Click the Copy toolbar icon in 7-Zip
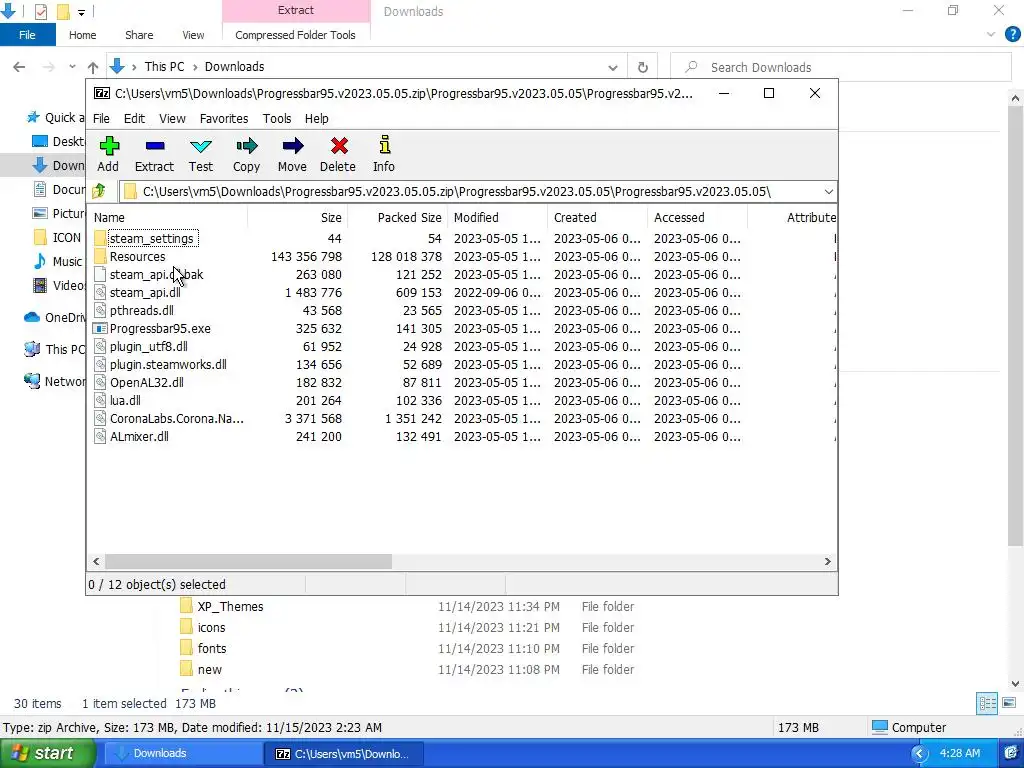The width and height of the screenshot is (1024, 768). 246,154
